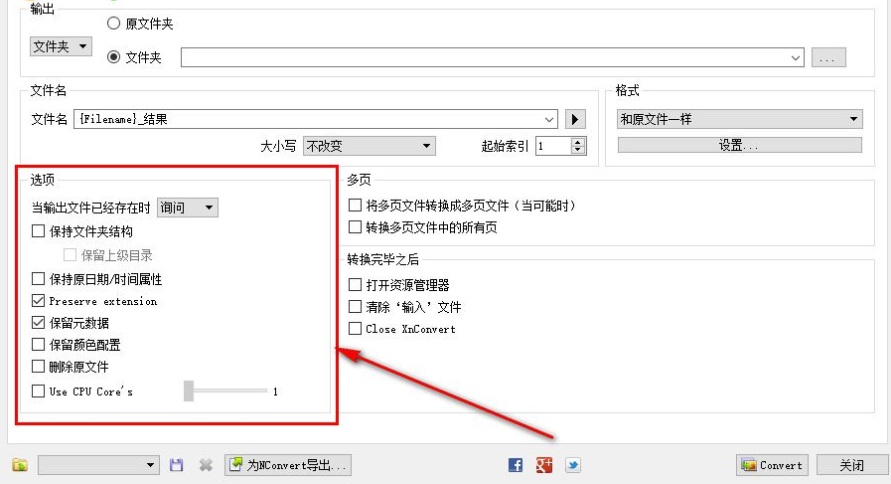
Task: Click the 关闭 button
Action: pos(852,465)
